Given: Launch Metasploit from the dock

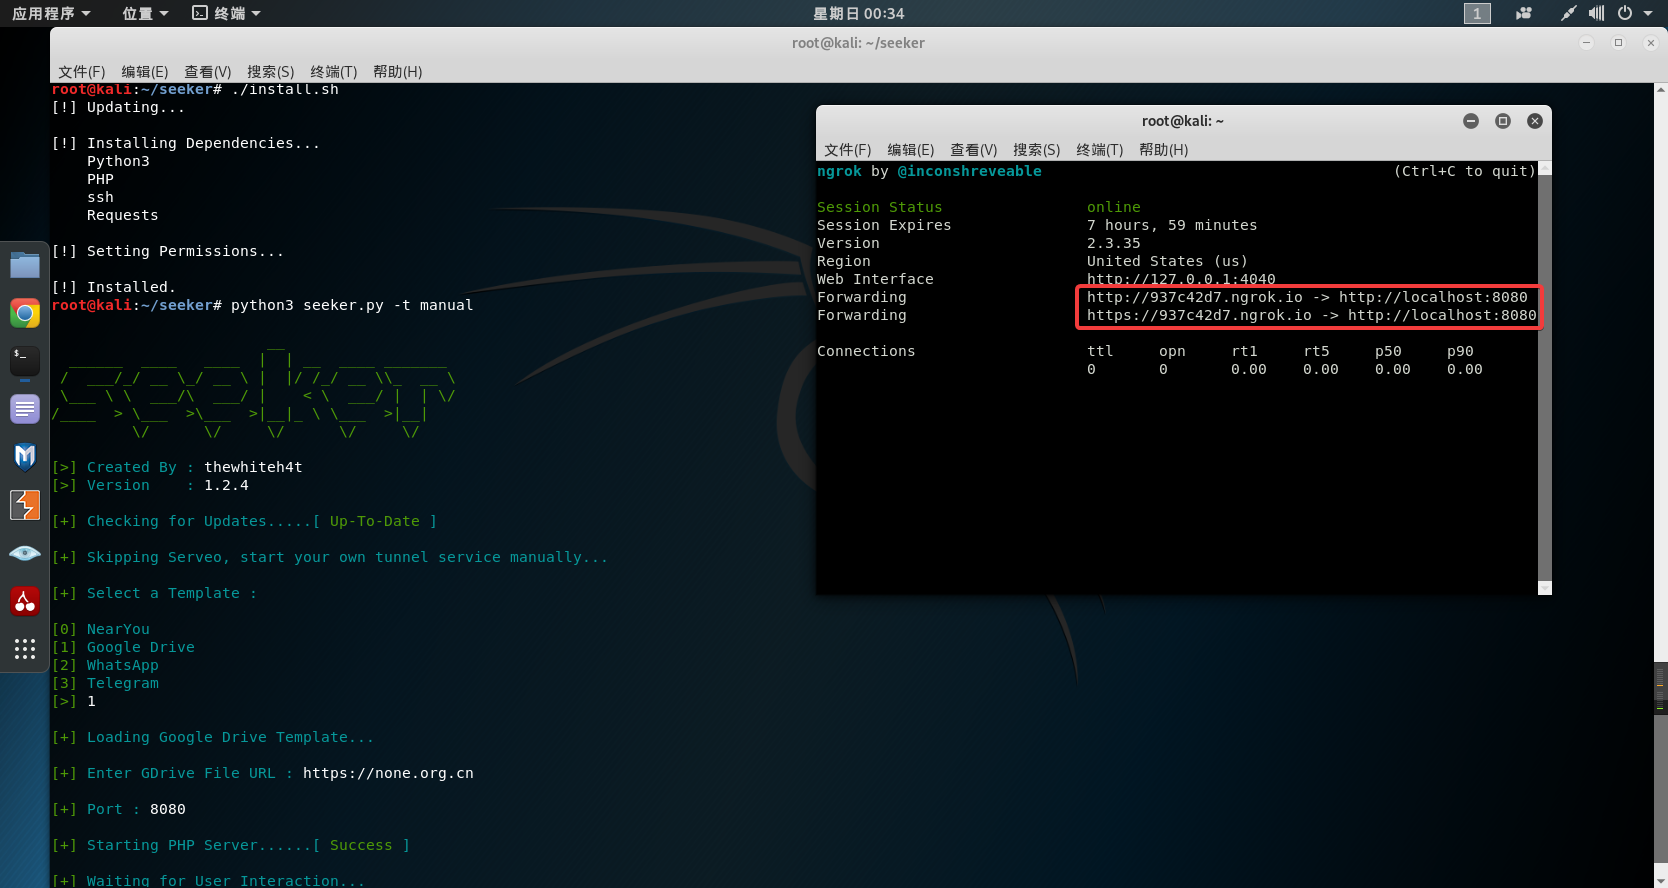Looking at the screenshot, I should [25, 457].
